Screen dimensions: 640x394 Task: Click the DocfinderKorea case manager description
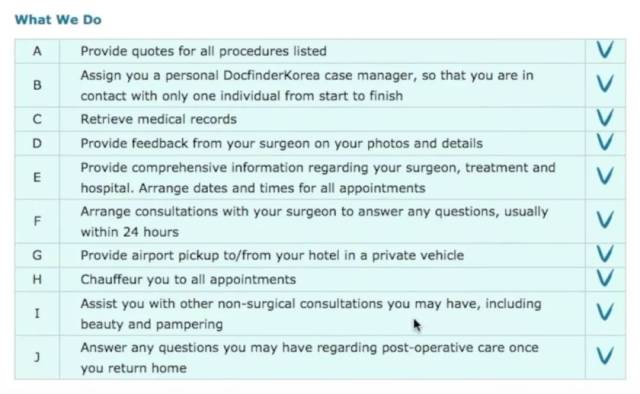pyautogui.click(x=307, y=85)
